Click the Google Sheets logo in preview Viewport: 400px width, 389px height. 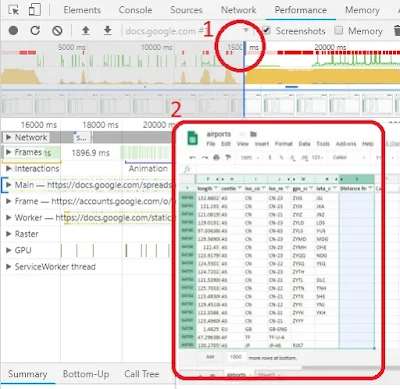pos(192,138)
